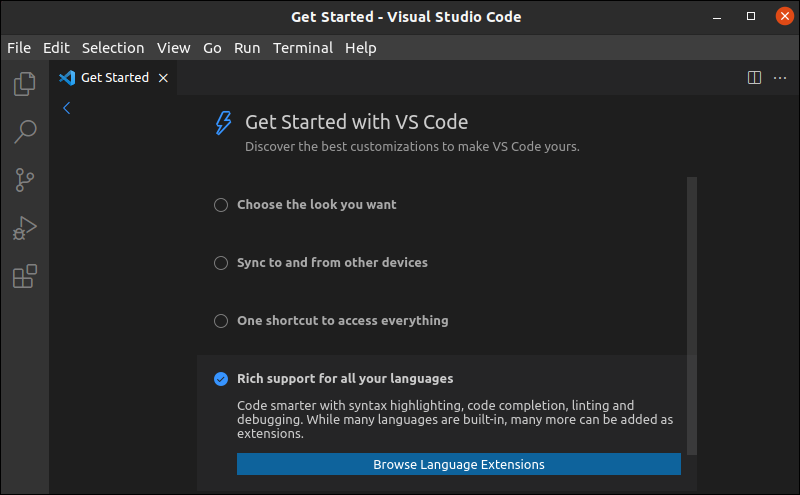
Task: Minimize the Visual Studio Code window
Action: 717,17
